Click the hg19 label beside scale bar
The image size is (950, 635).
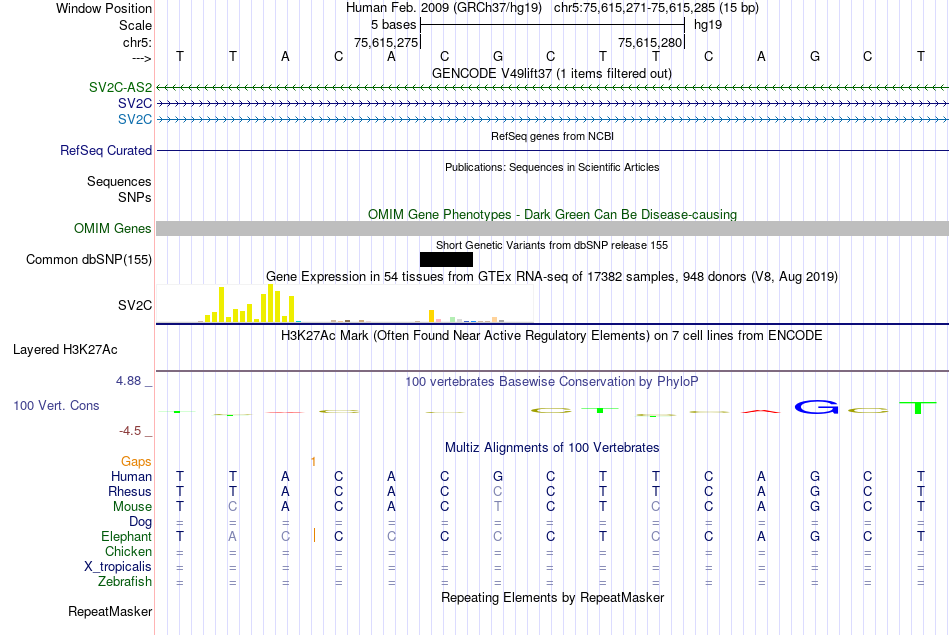[708, 25]
